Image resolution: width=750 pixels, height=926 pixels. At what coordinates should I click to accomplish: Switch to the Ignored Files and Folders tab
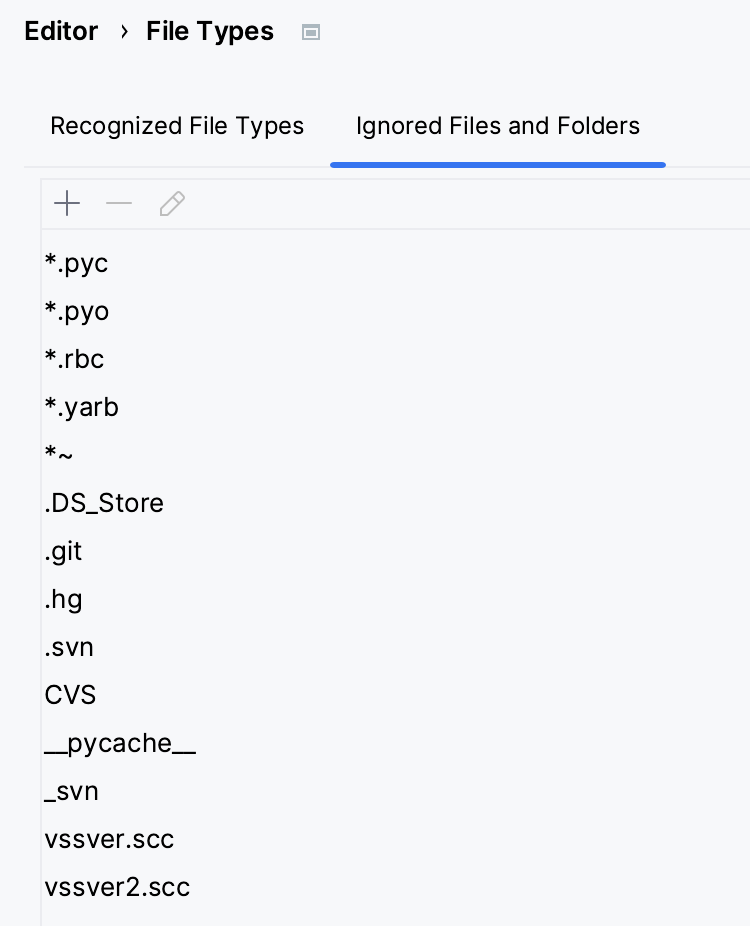[x=498, y=126]
